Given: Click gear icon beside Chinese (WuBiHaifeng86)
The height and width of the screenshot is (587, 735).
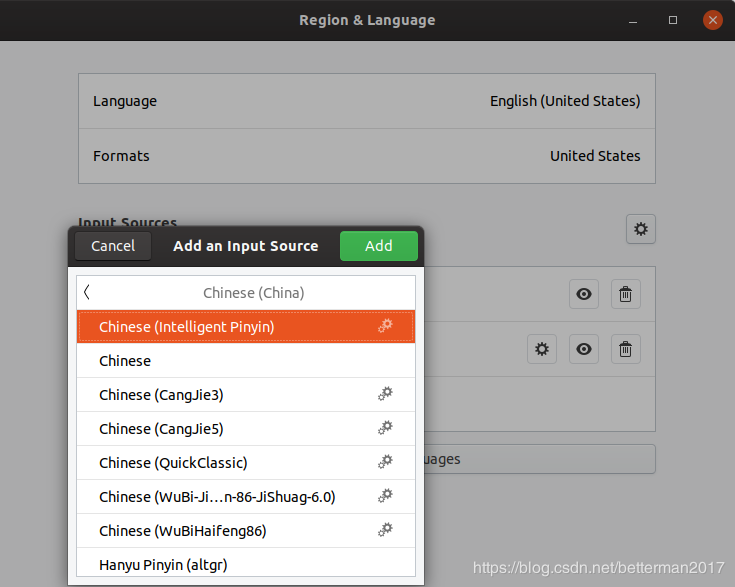Looking at the screenshot, I should click(385, 530).
